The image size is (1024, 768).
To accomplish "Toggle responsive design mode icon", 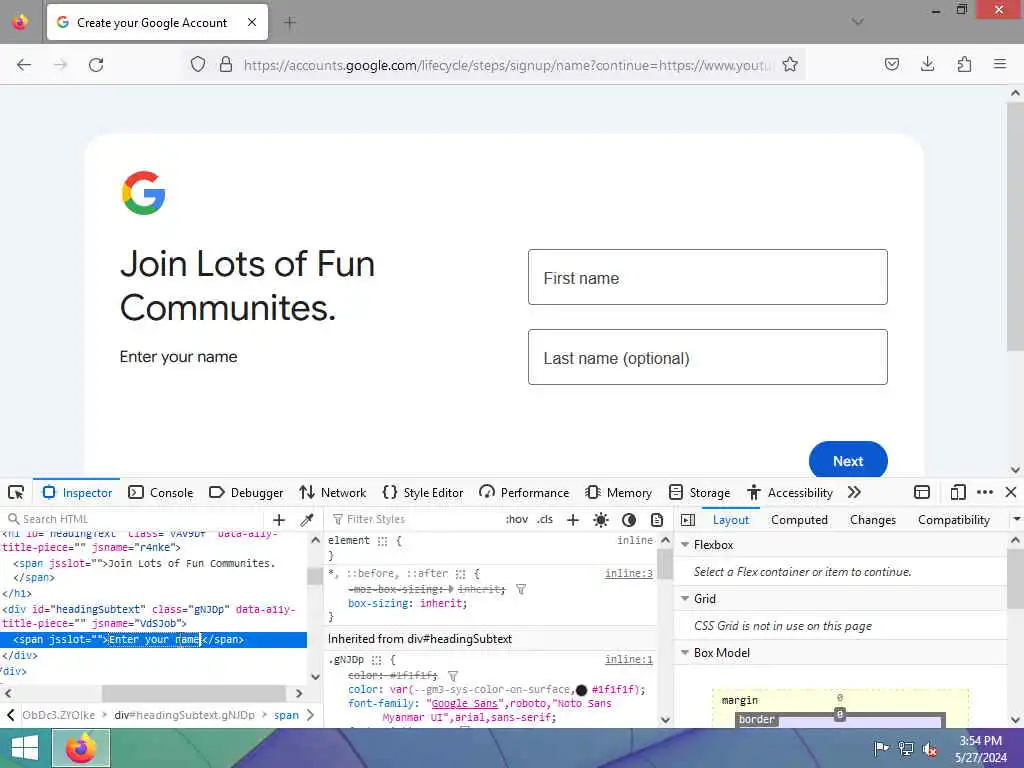I will pyautogui.click(x=958, y=492).
